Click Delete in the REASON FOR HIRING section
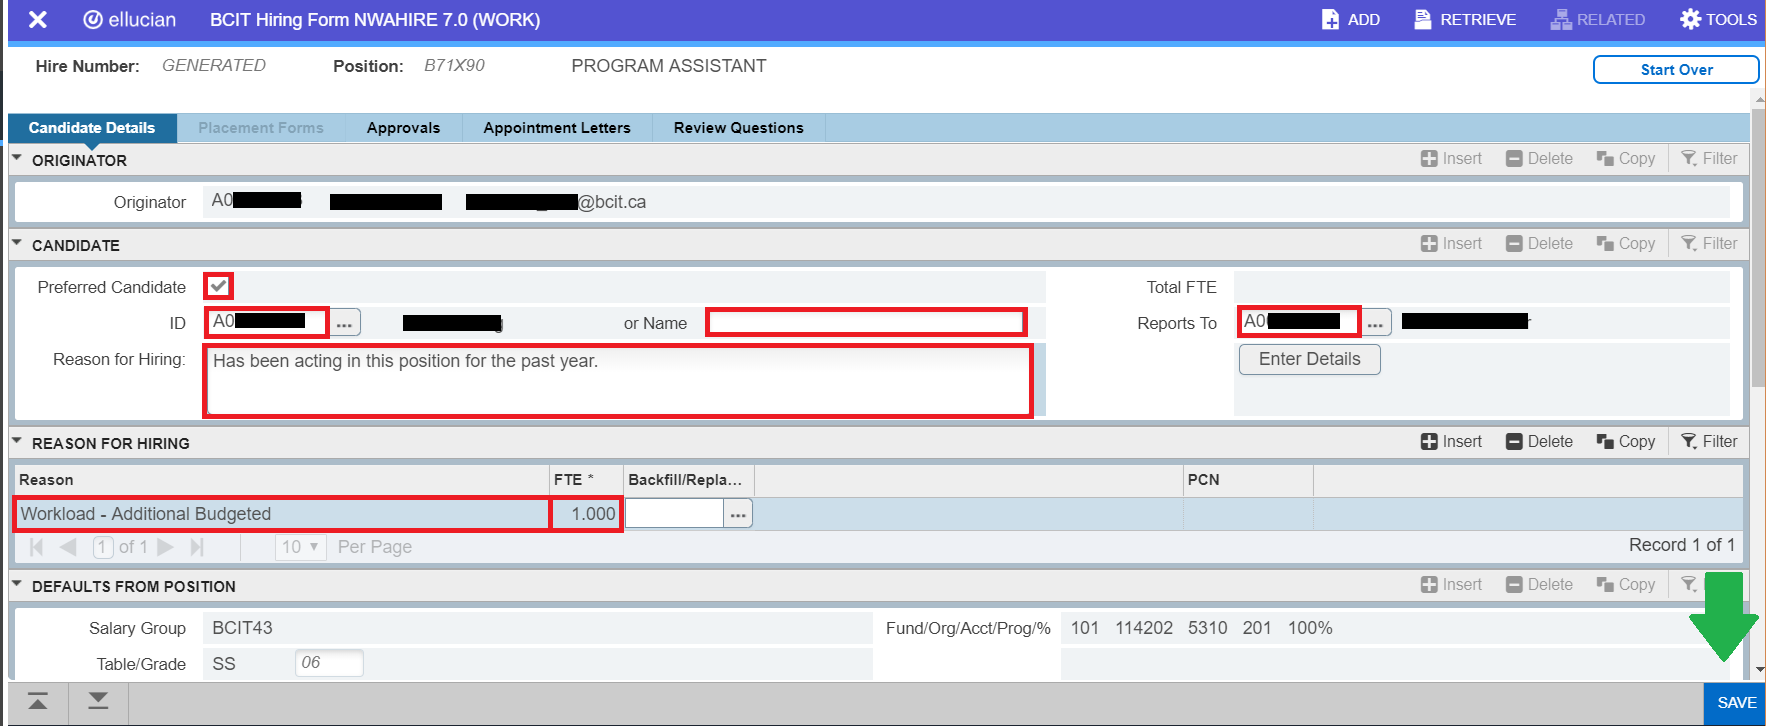 click(1539, 441)
